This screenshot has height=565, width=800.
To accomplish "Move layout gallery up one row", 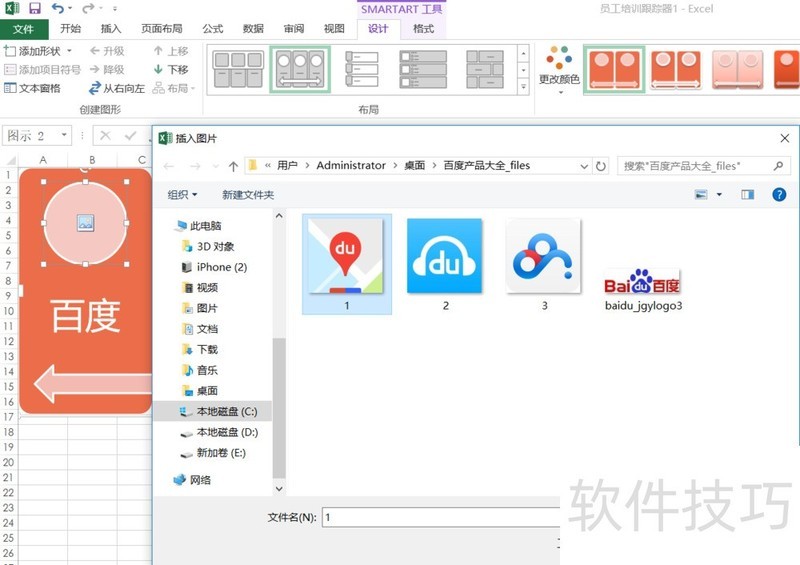I will [523, 53].
